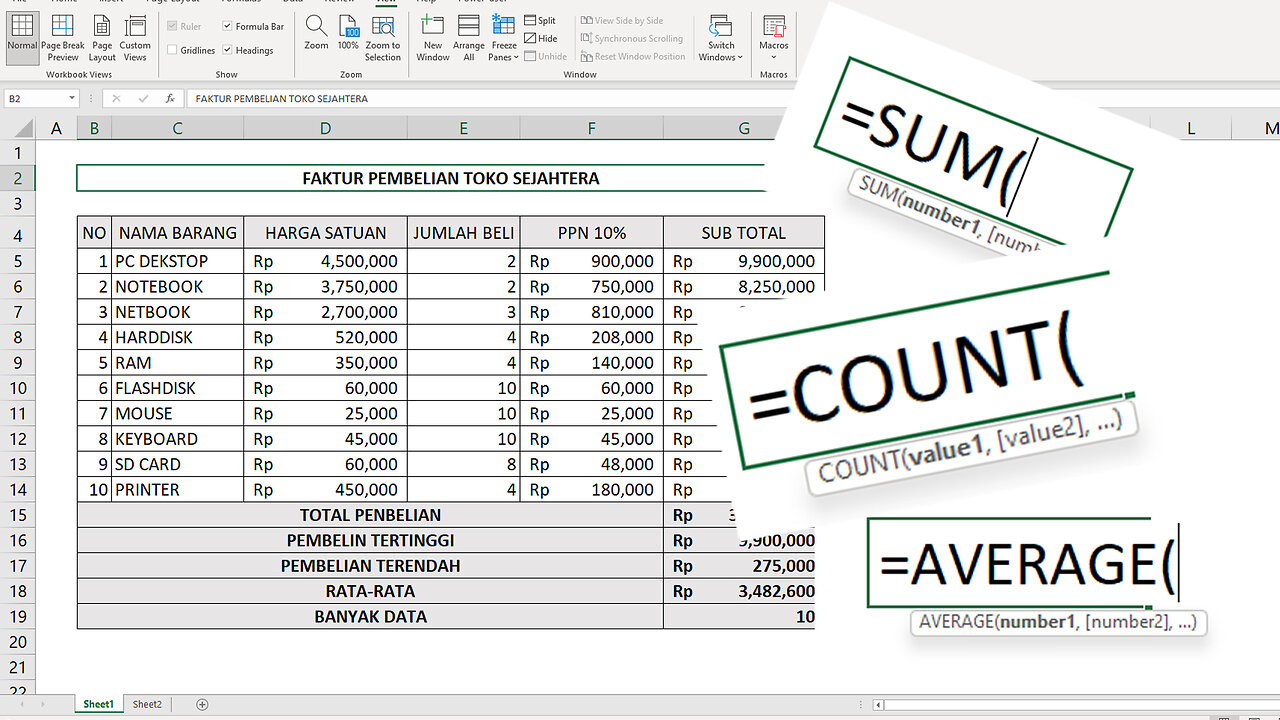Set zoom to 100%

click(348, 33)
